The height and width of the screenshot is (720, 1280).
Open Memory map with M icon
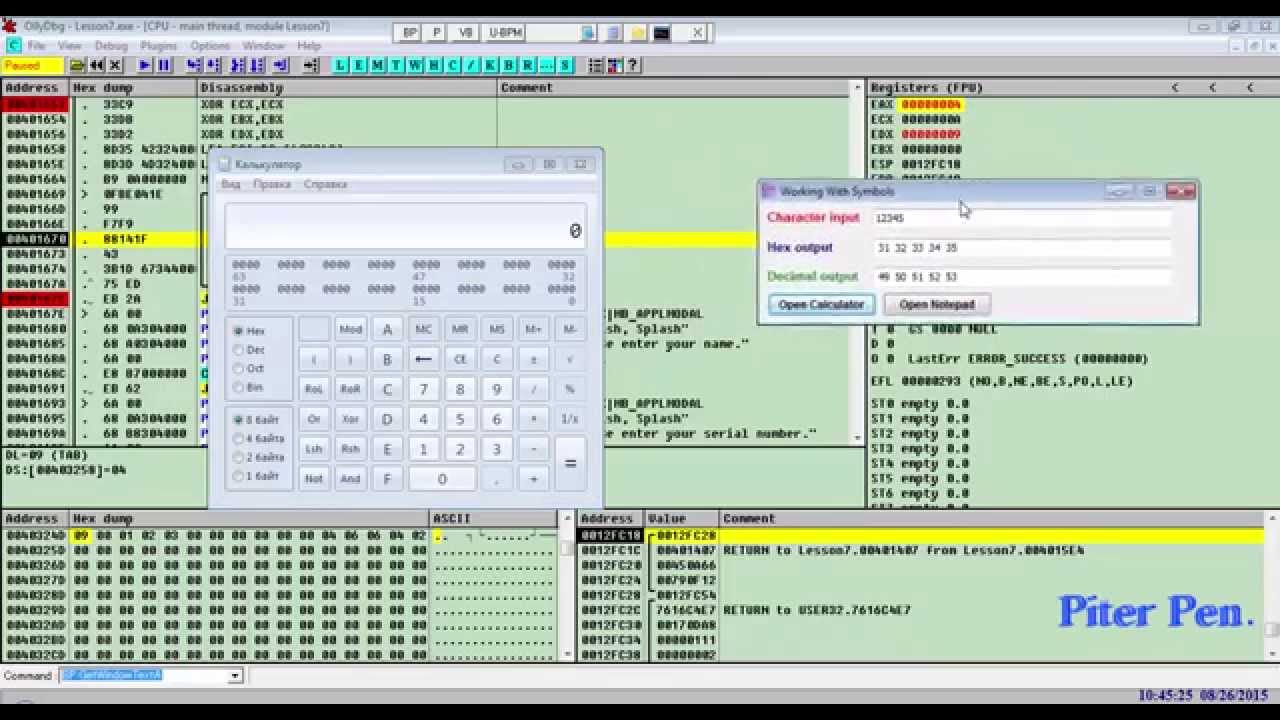tap(378, 65)
